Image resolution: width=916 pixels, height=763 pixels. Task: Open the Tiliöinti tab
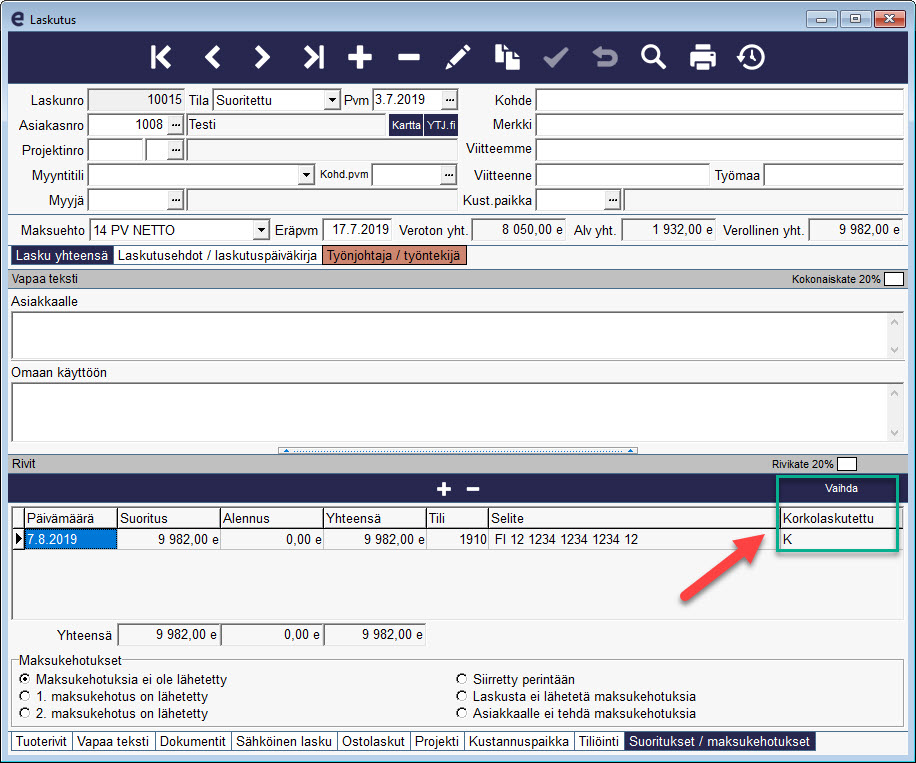[599, 741]
